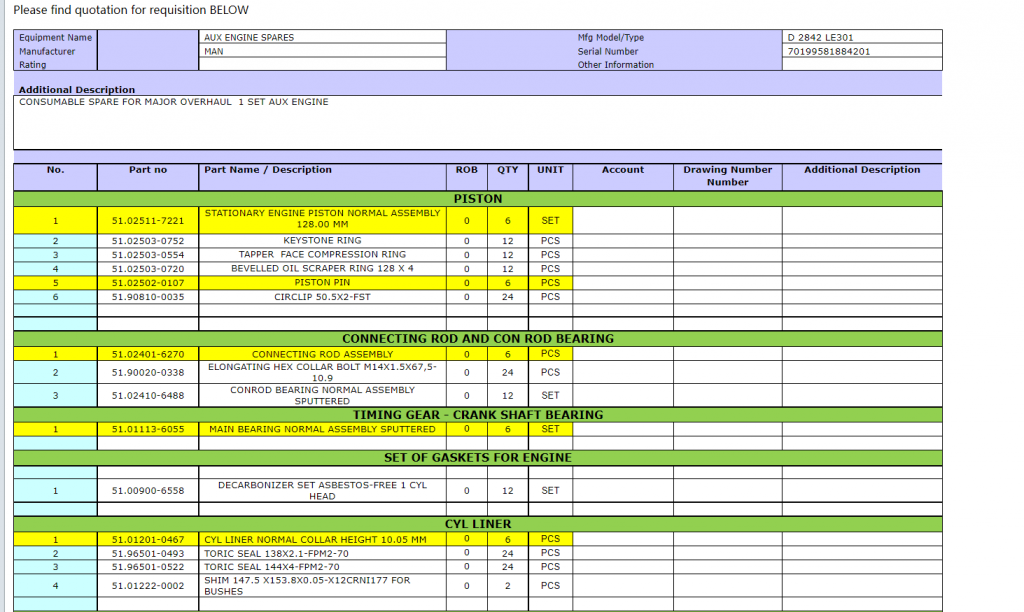Click the CYL LINER section header

(x=478, y=524)
